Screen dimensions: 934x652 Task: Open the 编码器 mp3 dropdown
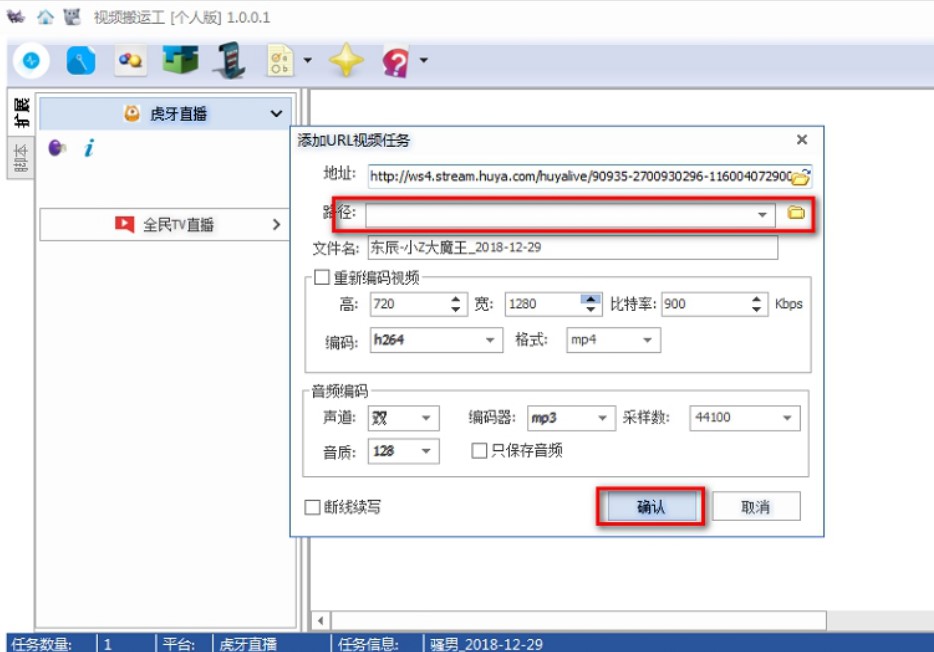point(570,418)
